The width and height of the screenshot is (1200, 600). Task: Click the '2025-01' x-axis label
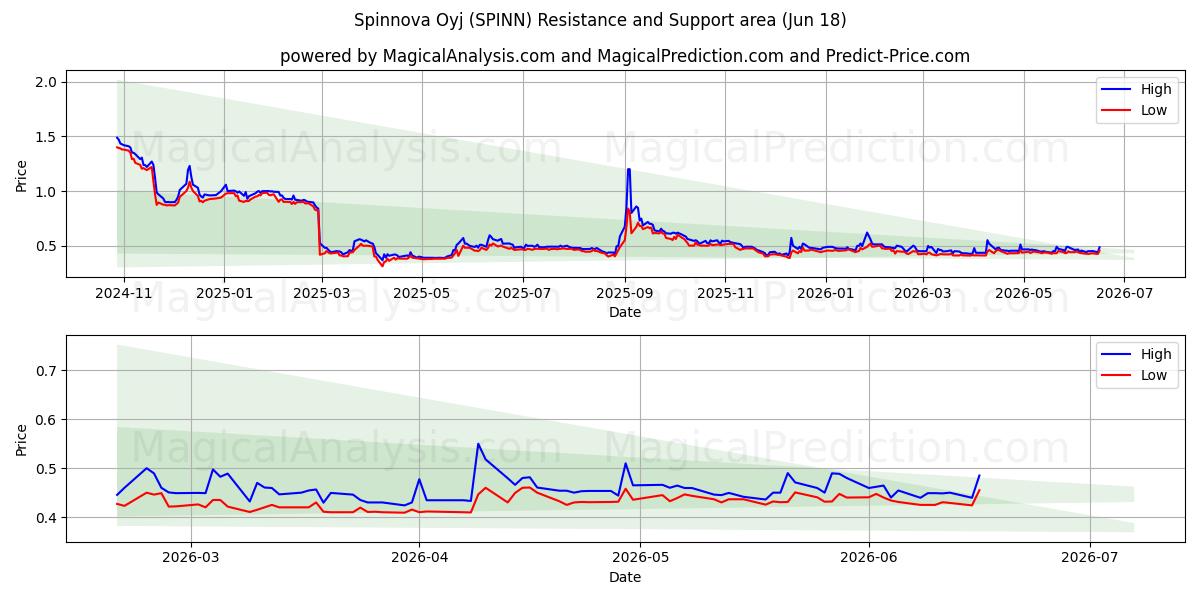224,293
